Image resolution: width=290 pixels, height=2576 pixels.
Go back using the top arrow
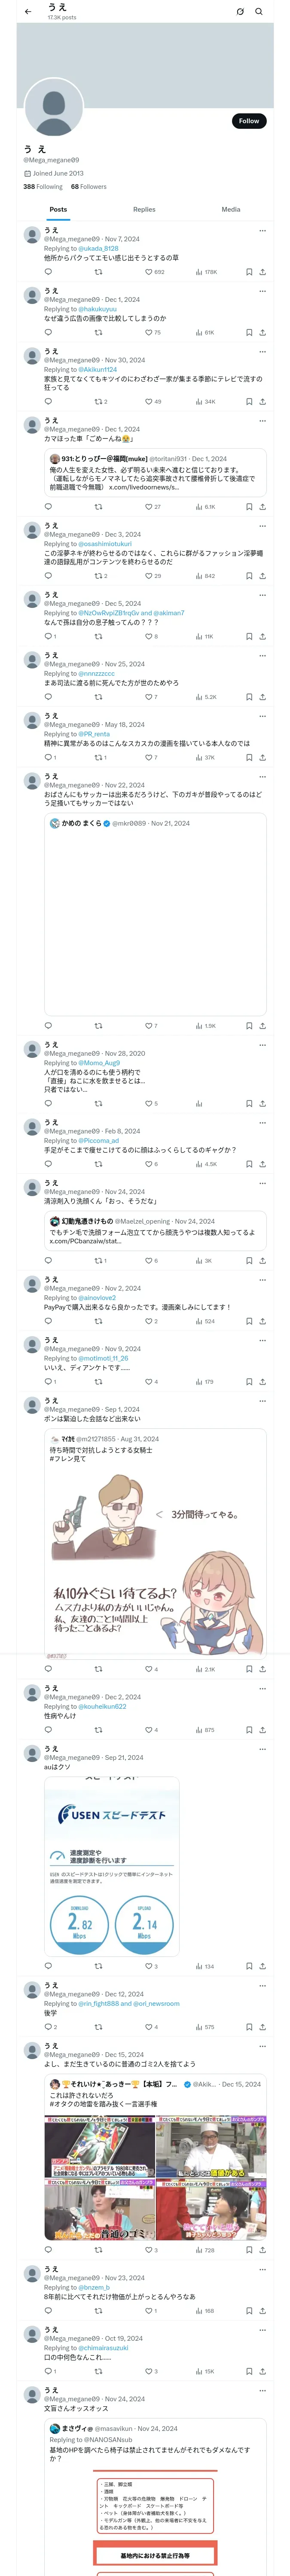(28, 12)
